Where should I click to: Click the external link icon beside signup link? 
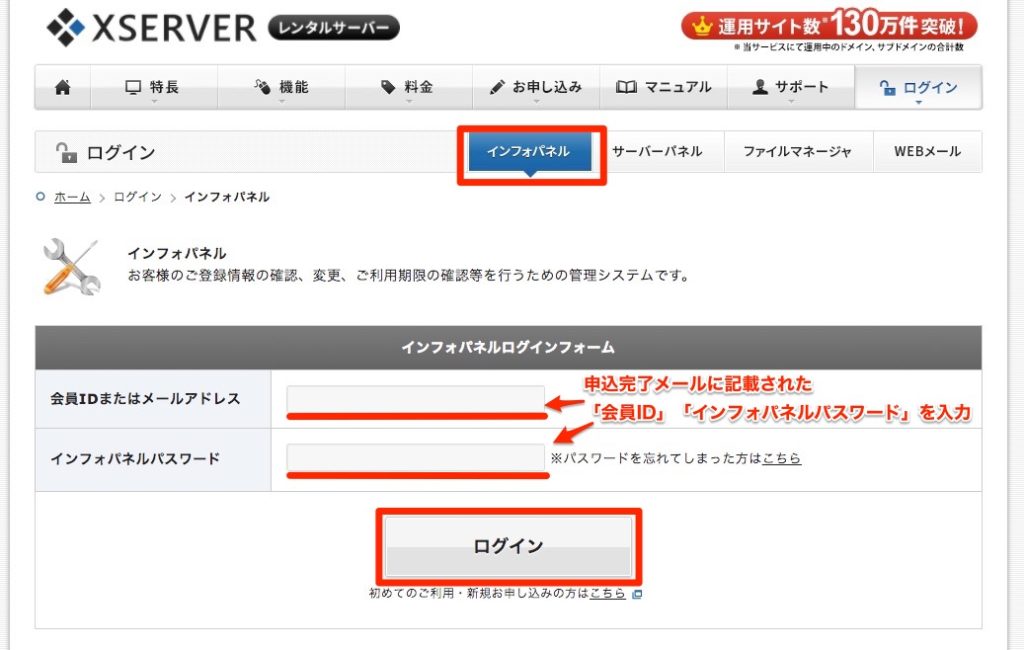coord(637,594)
